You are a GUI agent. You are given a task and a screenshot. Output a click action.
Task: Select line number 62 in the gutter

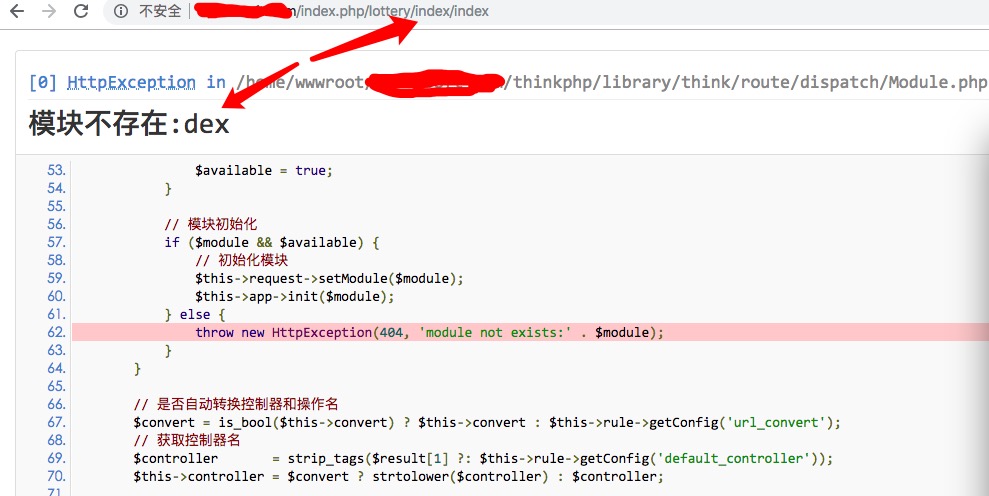[x=55, y=332]
